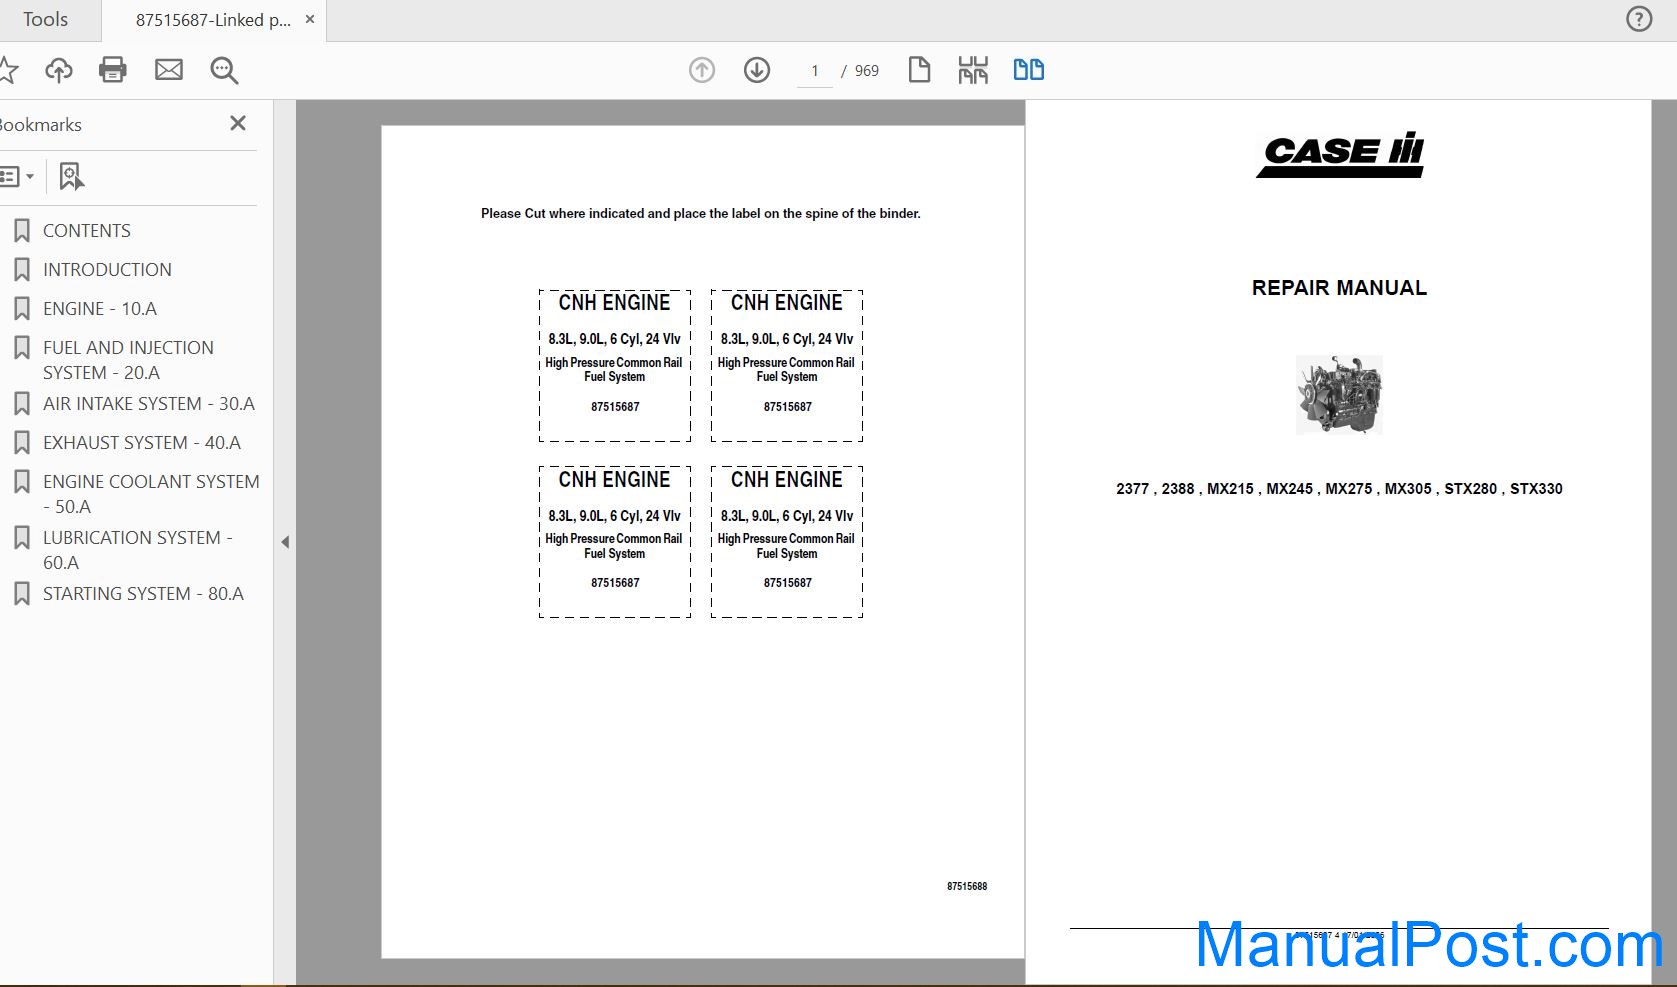Click the bookmark icon beside AIR INTAKE SYSTEM
1677x987 pixels.
click(22, 404)
